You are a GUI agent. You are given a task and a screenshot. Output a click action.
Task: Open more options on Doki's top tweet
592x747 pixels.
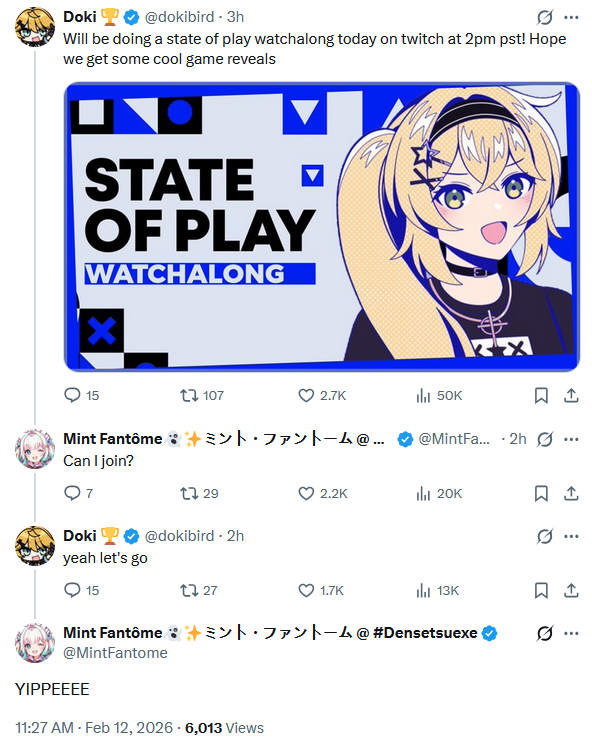[x=571, y=18]
